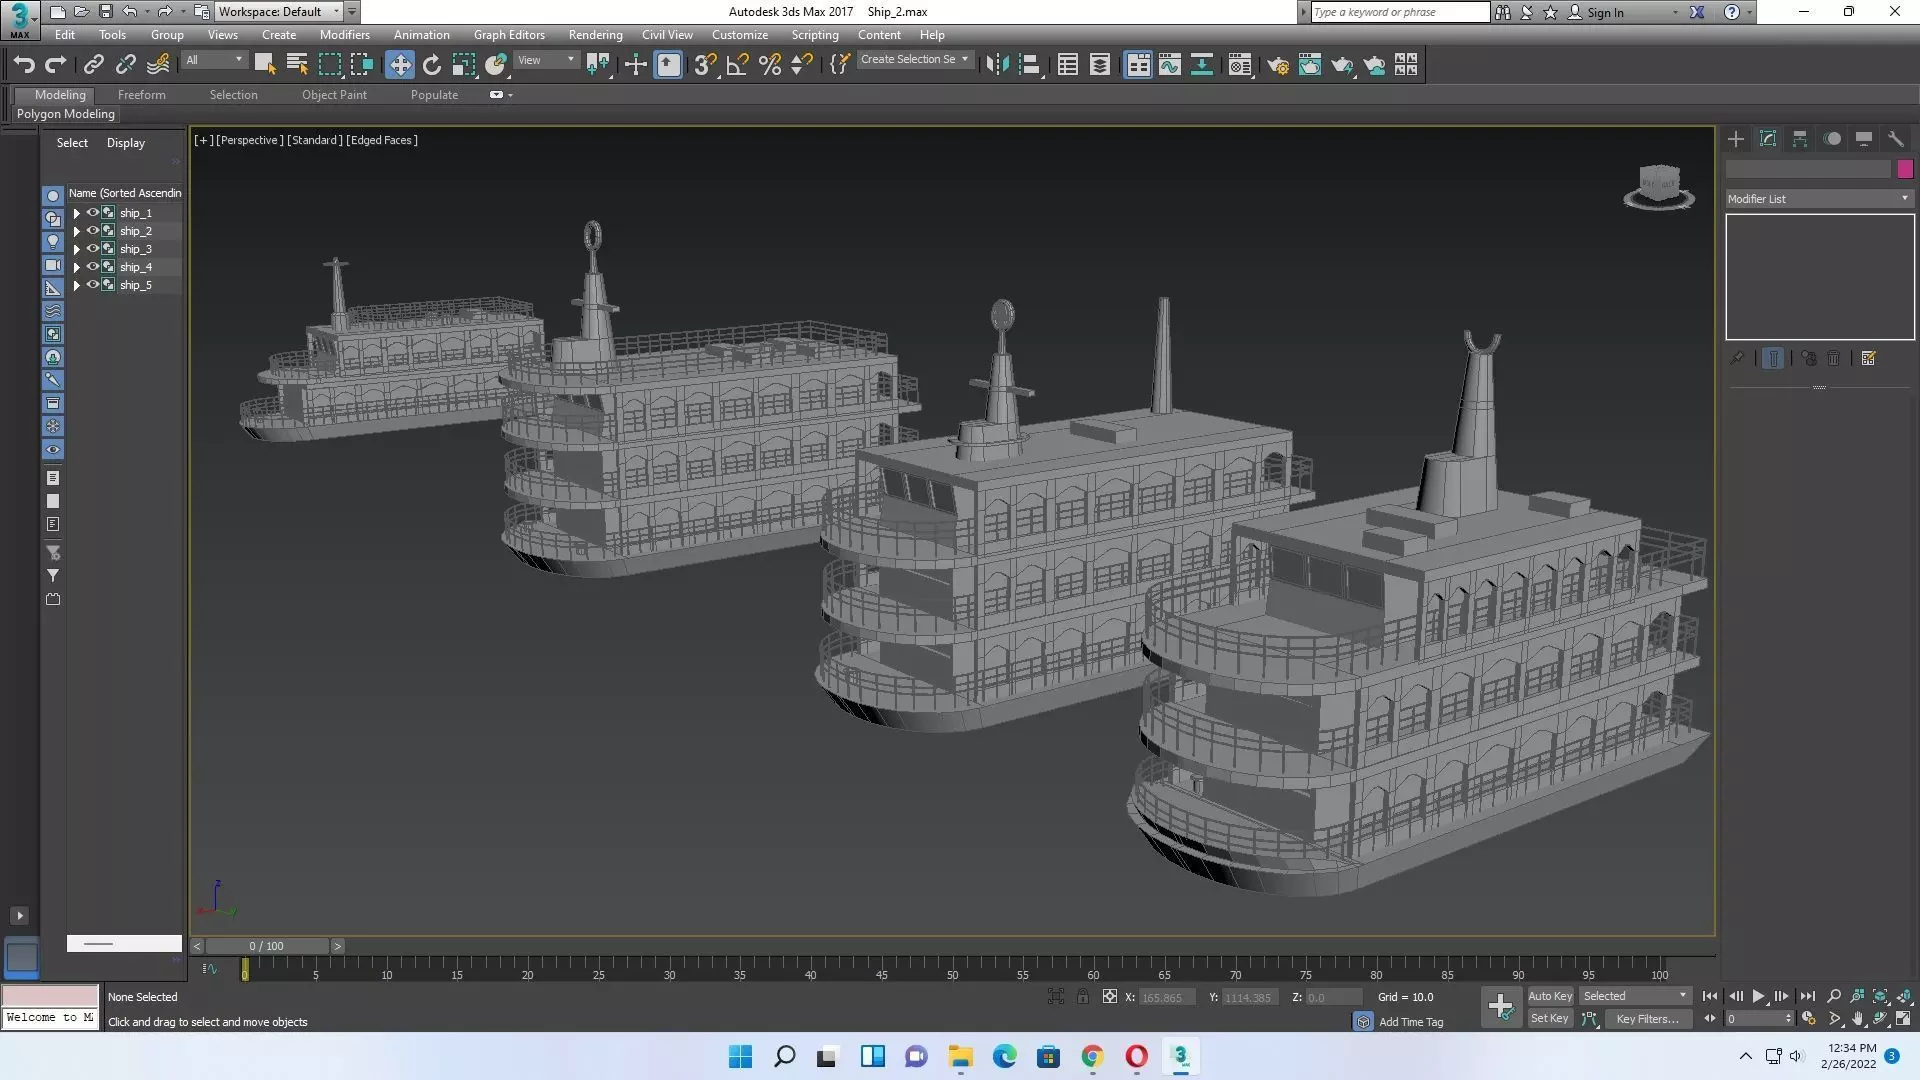Click the magenta object color swatch
The width and height of the screenshot is (1920, 1080).
click(x=1904, y=169)
